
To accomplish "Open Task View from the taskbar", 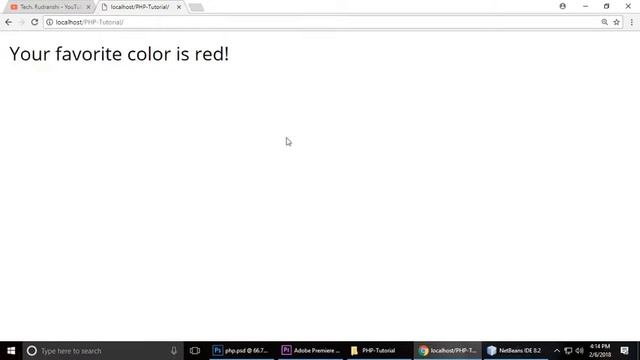I will [x=195, y=351].
